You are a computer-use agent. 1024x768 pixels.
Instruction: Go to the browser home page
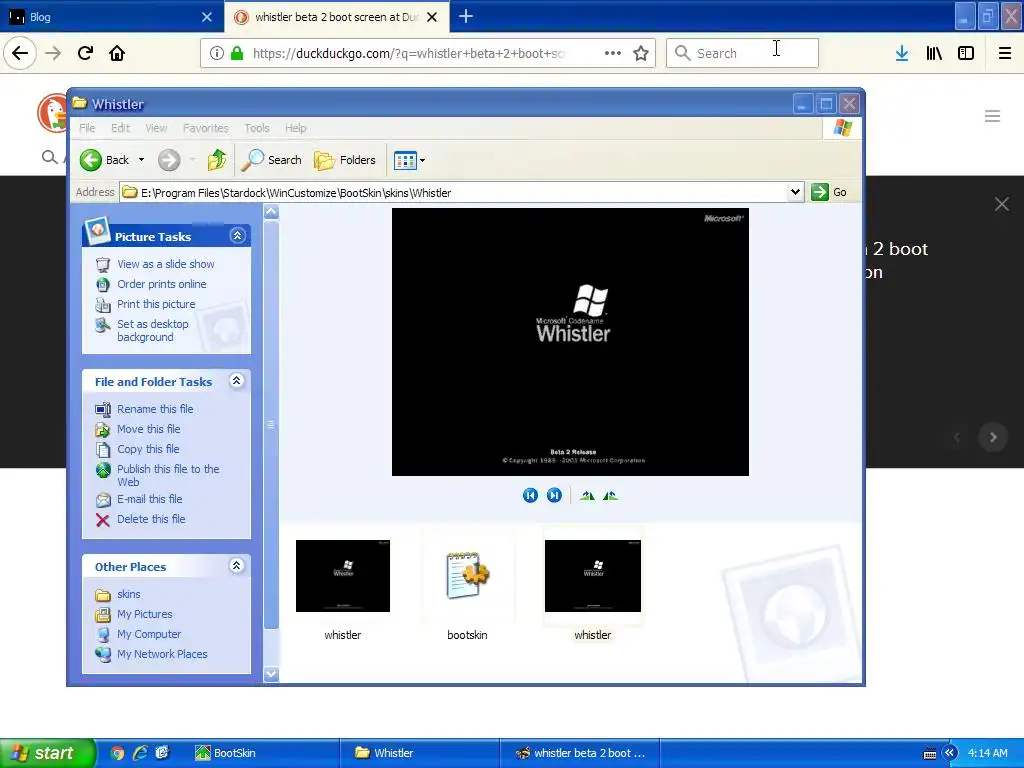[117, 53]
